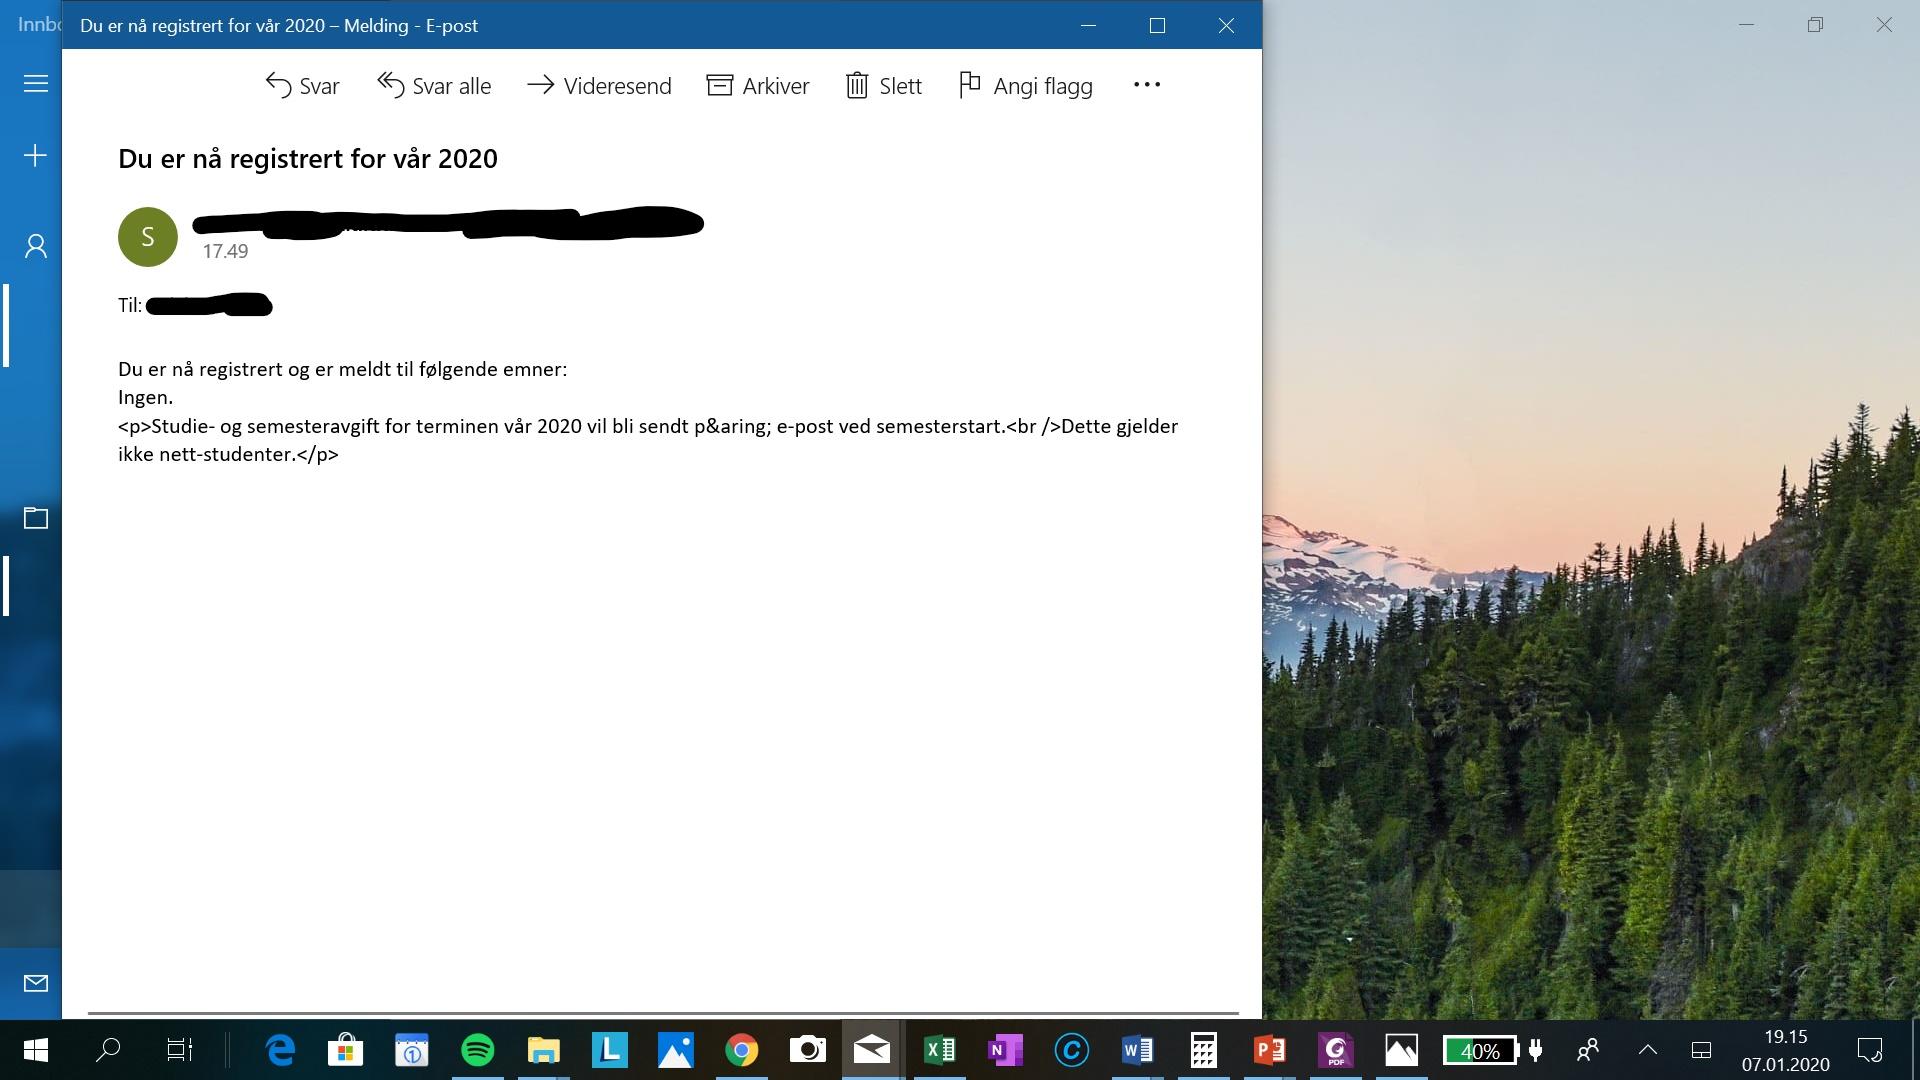1920x1080 pixels.
Task: Select the mail envelope icon in sidebar
Action: (x=36, y=983)
